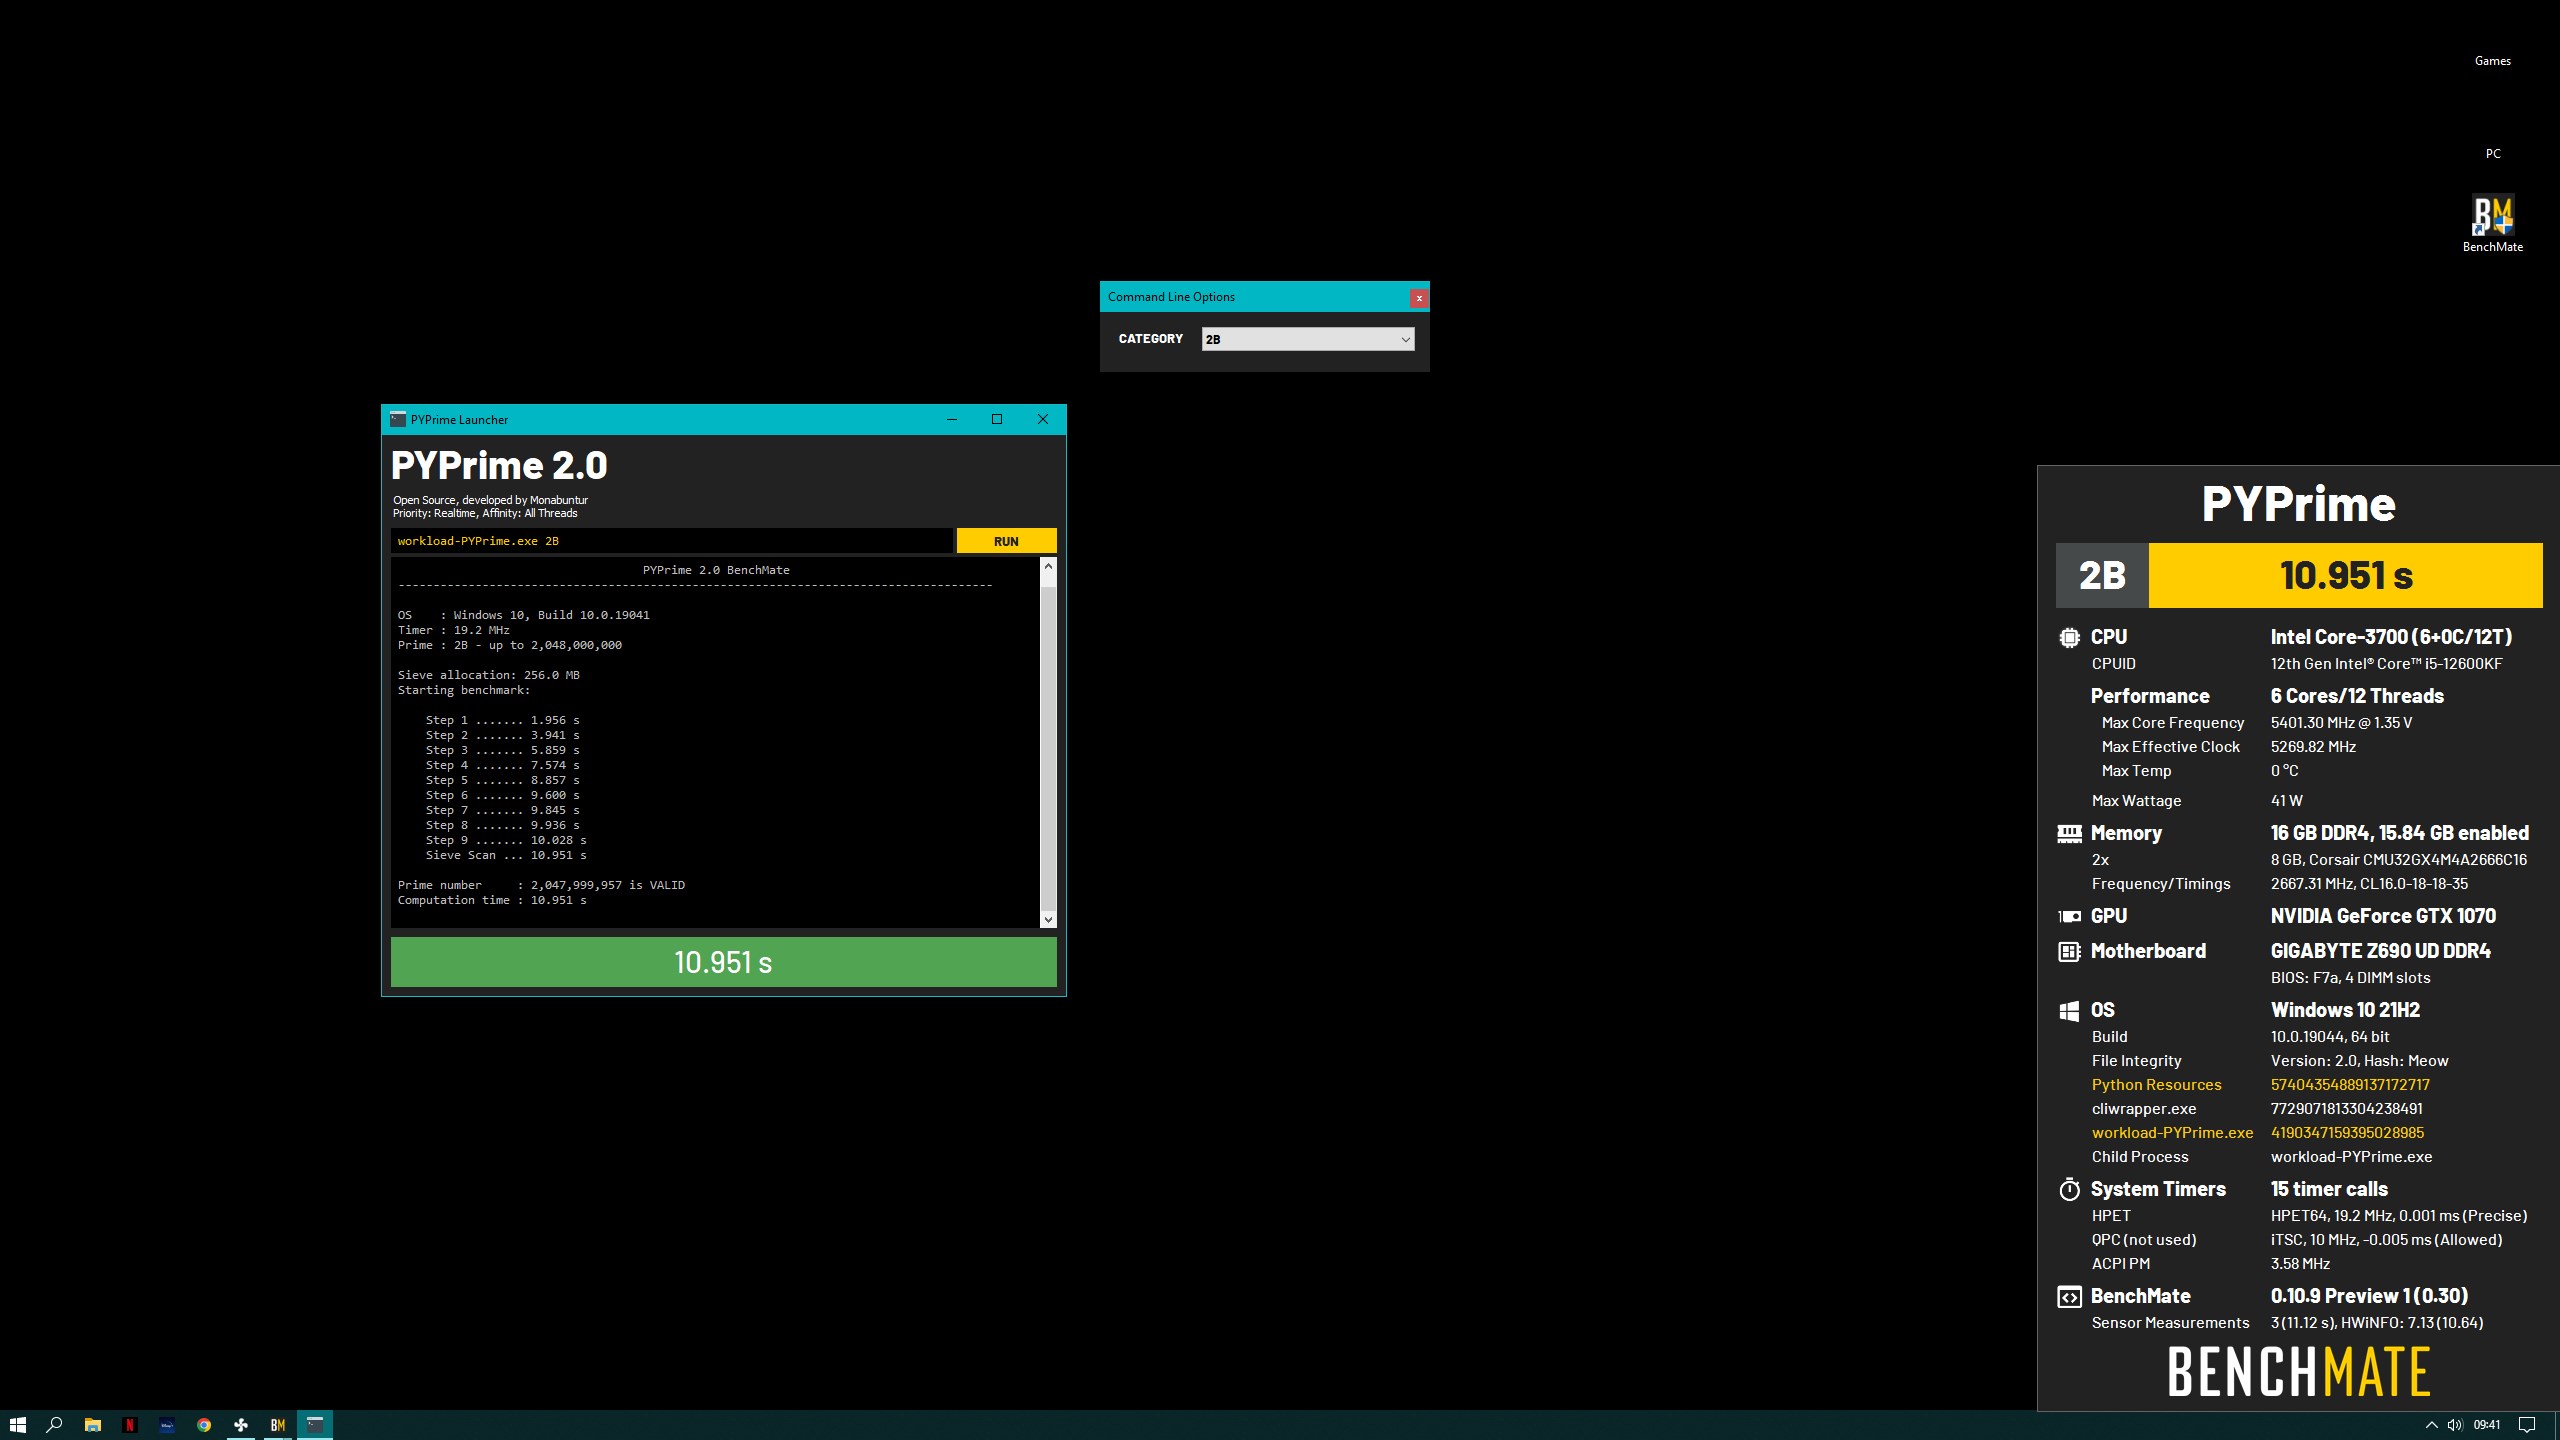Open the Action Center notifications icon

point(2527,1425)
